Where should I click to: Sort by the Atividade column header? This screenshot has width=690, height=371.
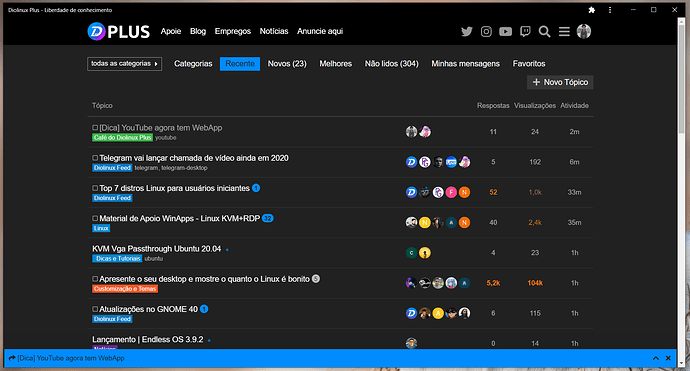574,106
